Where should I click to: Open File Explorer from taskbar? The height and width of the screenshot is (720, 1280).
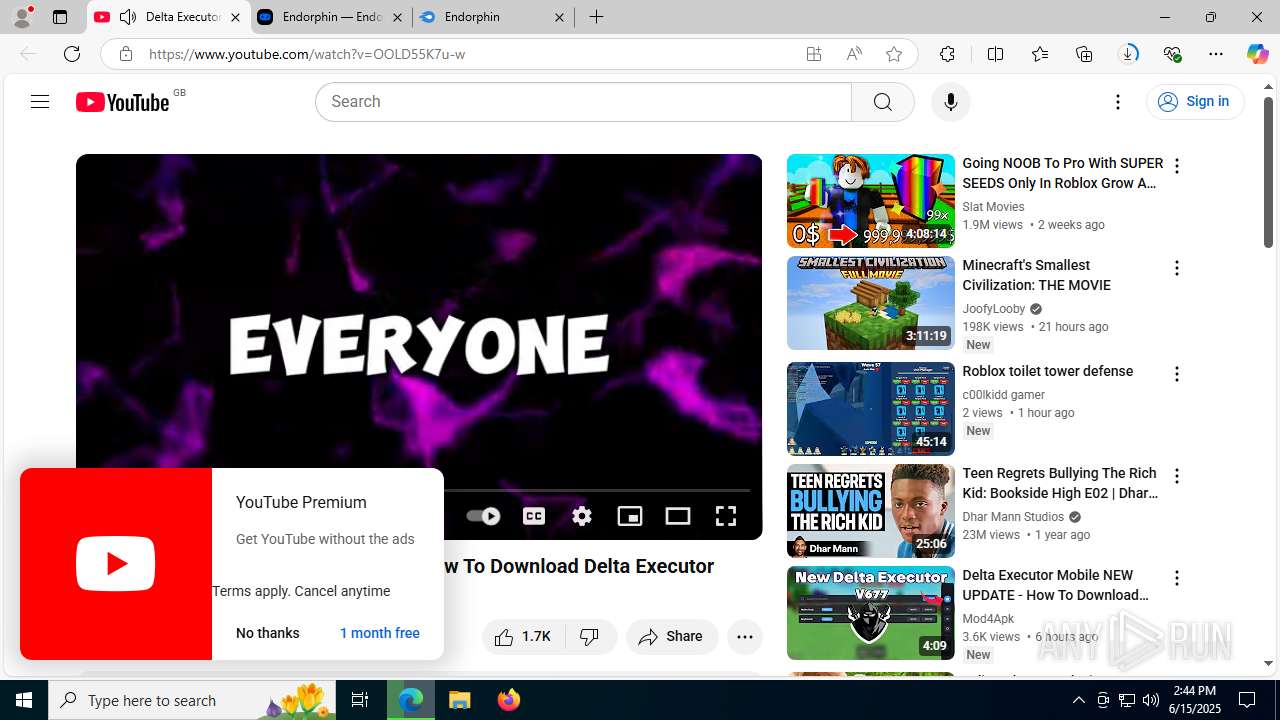[x=459, y=700]
